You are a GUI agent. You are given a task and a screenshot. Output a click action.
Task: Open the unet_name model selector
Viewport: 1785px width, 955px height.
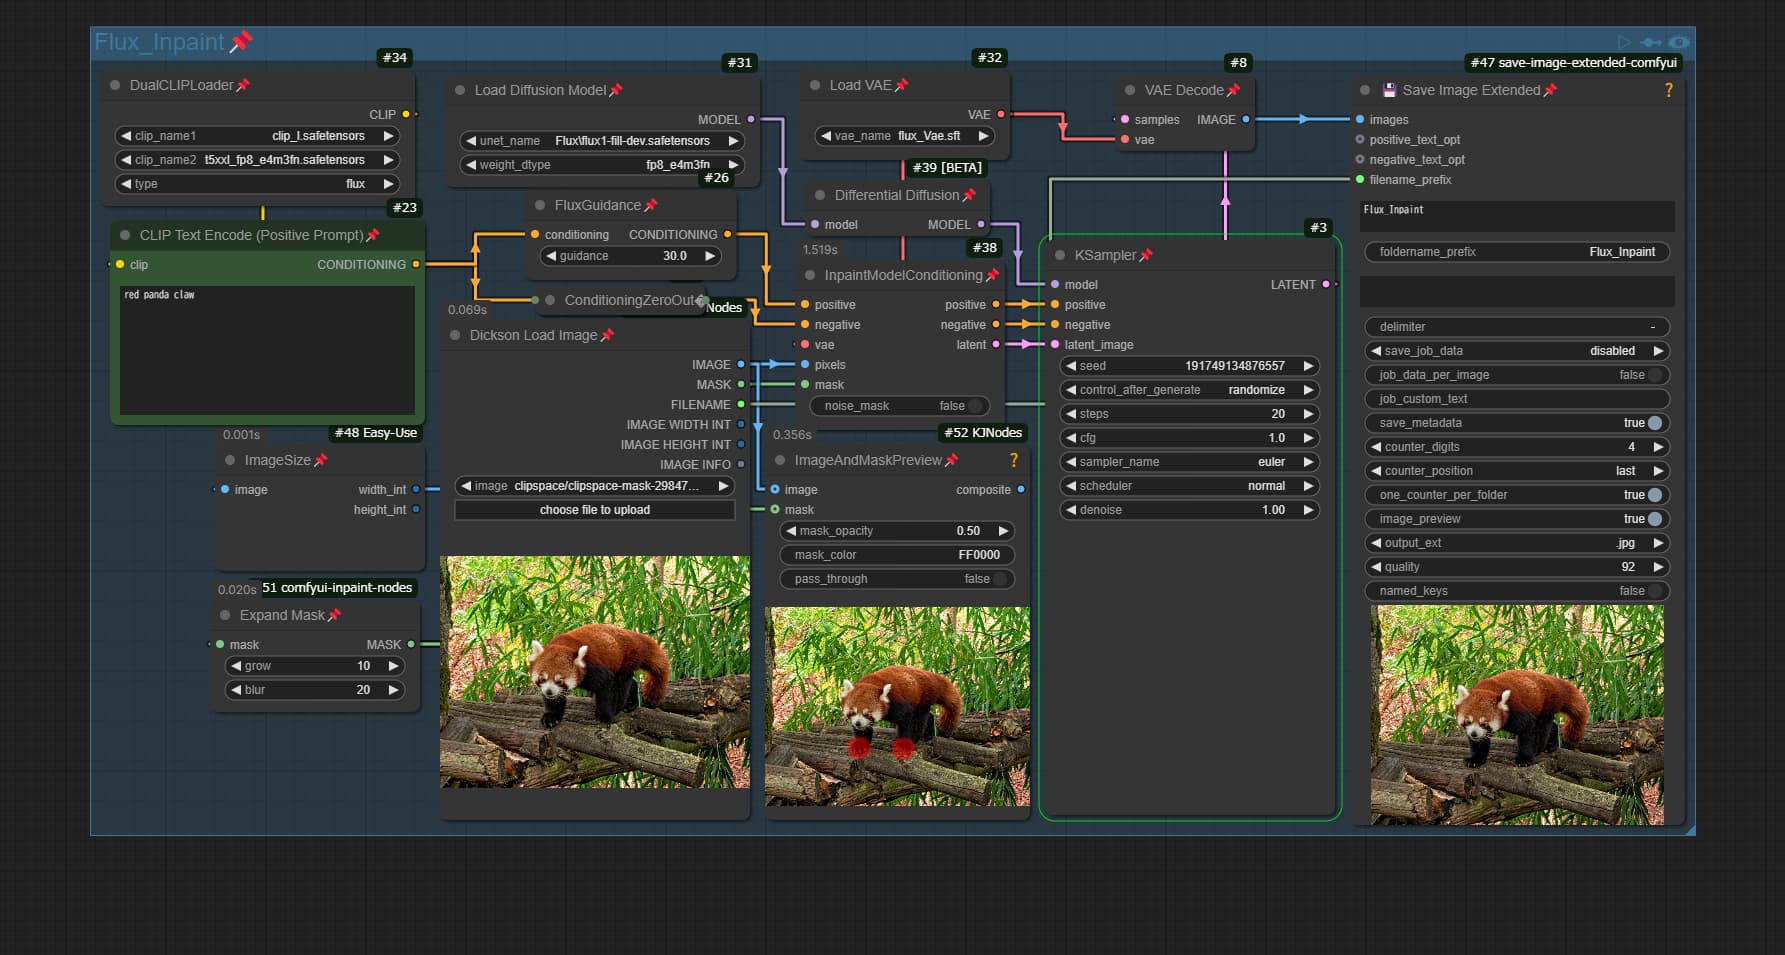click(x=602, y=141)
